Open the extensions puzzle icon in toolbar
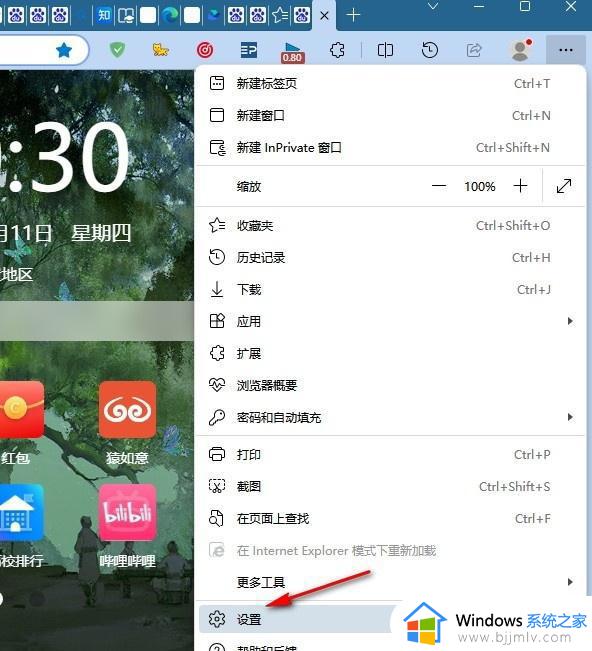The image size is (592, 651). [x=337, y=50]
